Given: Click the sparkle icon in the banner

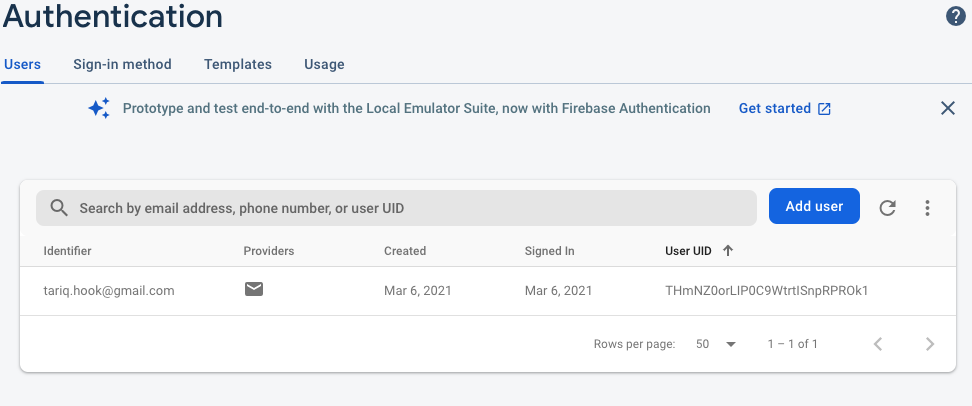Looking at the screenshot, I should tap(99, 108).
